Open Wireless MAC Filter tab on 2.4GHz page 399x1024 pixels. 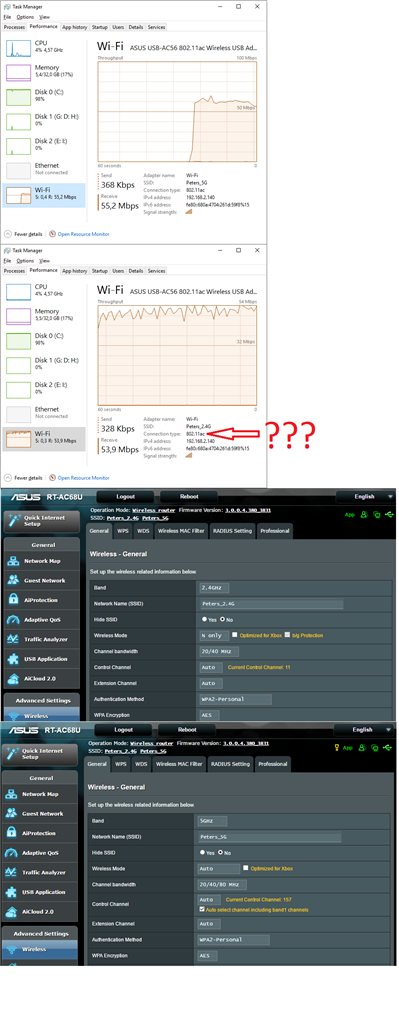point(180,531)
